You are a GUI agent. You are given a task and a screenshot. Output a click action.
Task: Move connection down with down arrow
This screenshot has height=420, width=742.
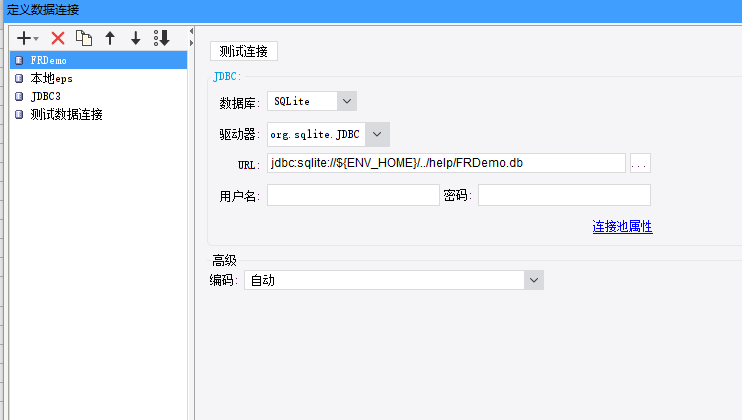[x=136, y=38]
